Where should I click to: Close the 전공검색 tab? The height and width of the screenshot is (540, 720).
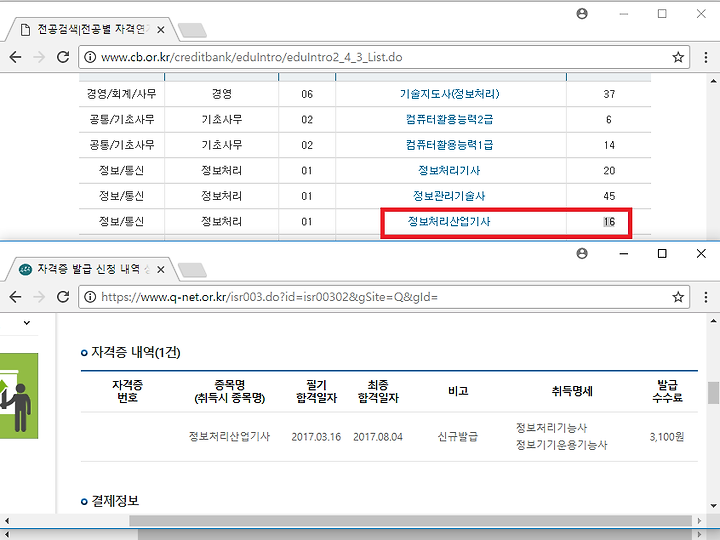coord(161,30)
